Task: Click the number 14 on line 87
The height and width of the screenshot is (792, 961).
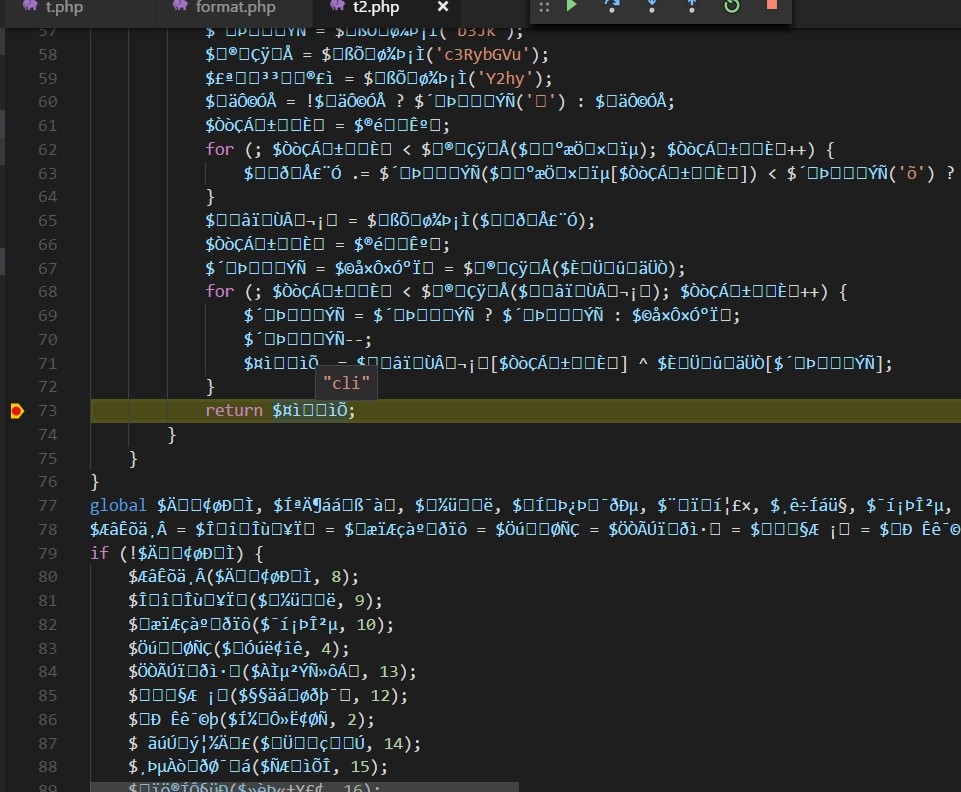Action: click(x=393, y=744)
